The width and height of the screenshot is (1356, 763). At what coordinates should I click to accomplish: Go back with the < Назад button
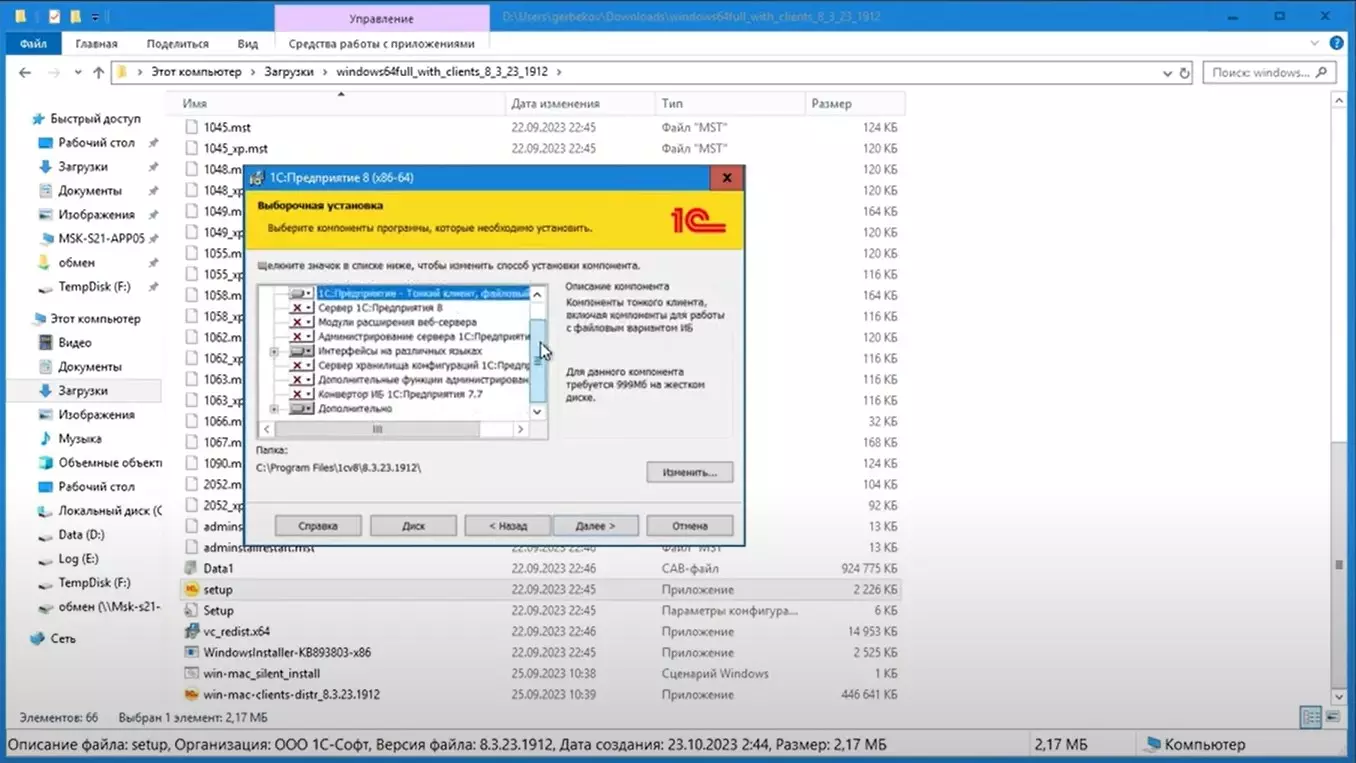point(507,525)
